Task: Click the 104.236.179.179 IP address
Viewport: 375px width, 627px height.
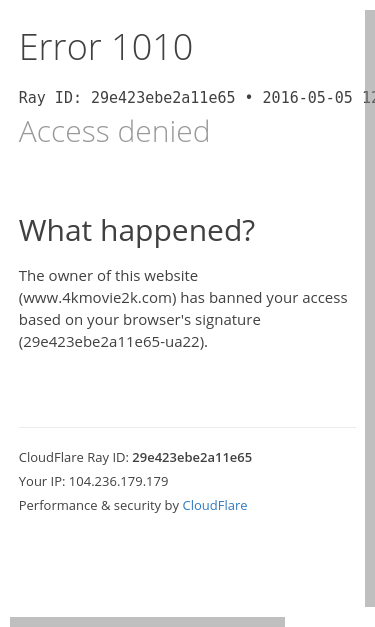Action: [118, 481]
